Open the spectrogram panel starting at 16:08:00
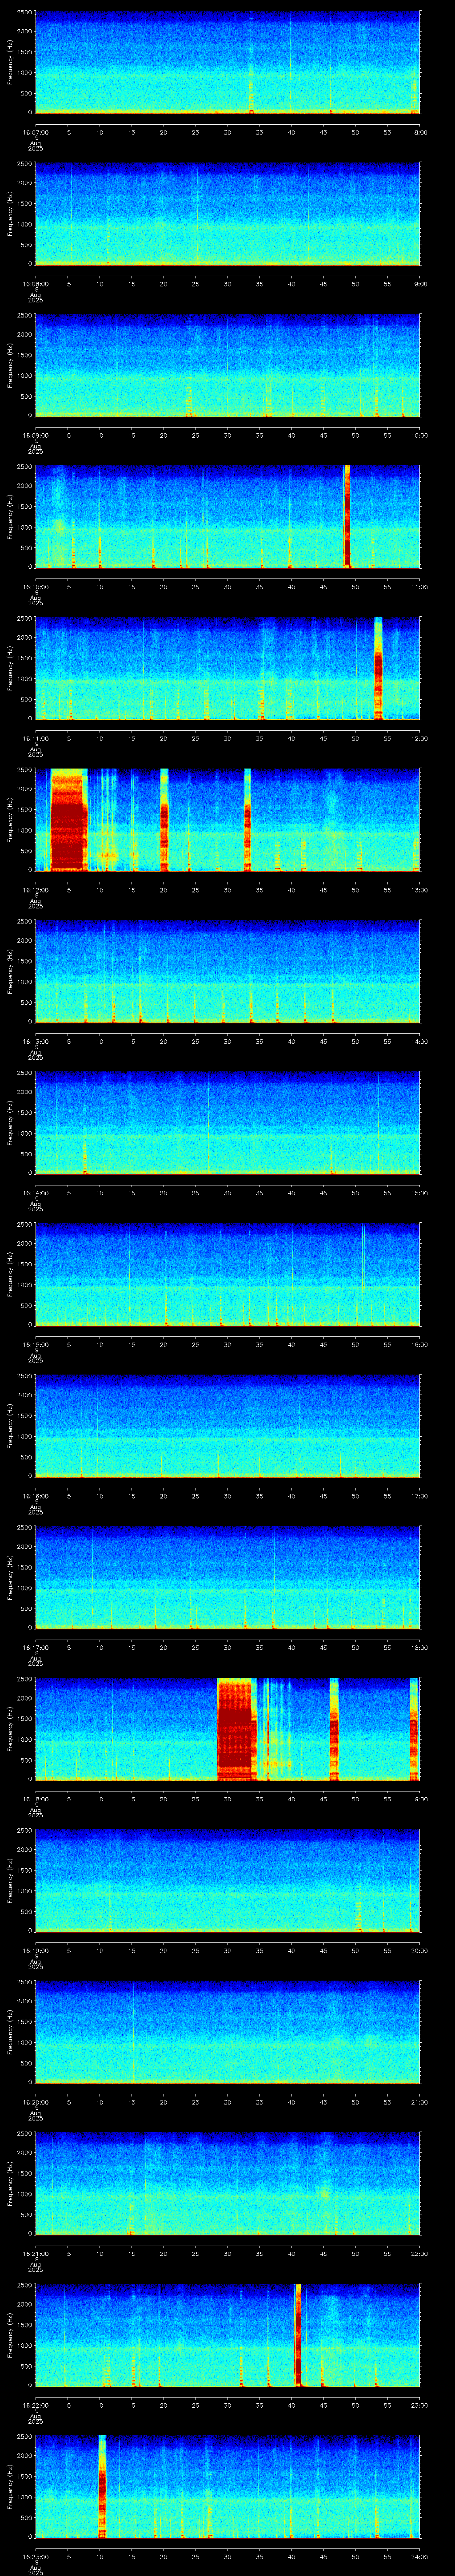This screenshot has width=455, height=2576. 227,214
